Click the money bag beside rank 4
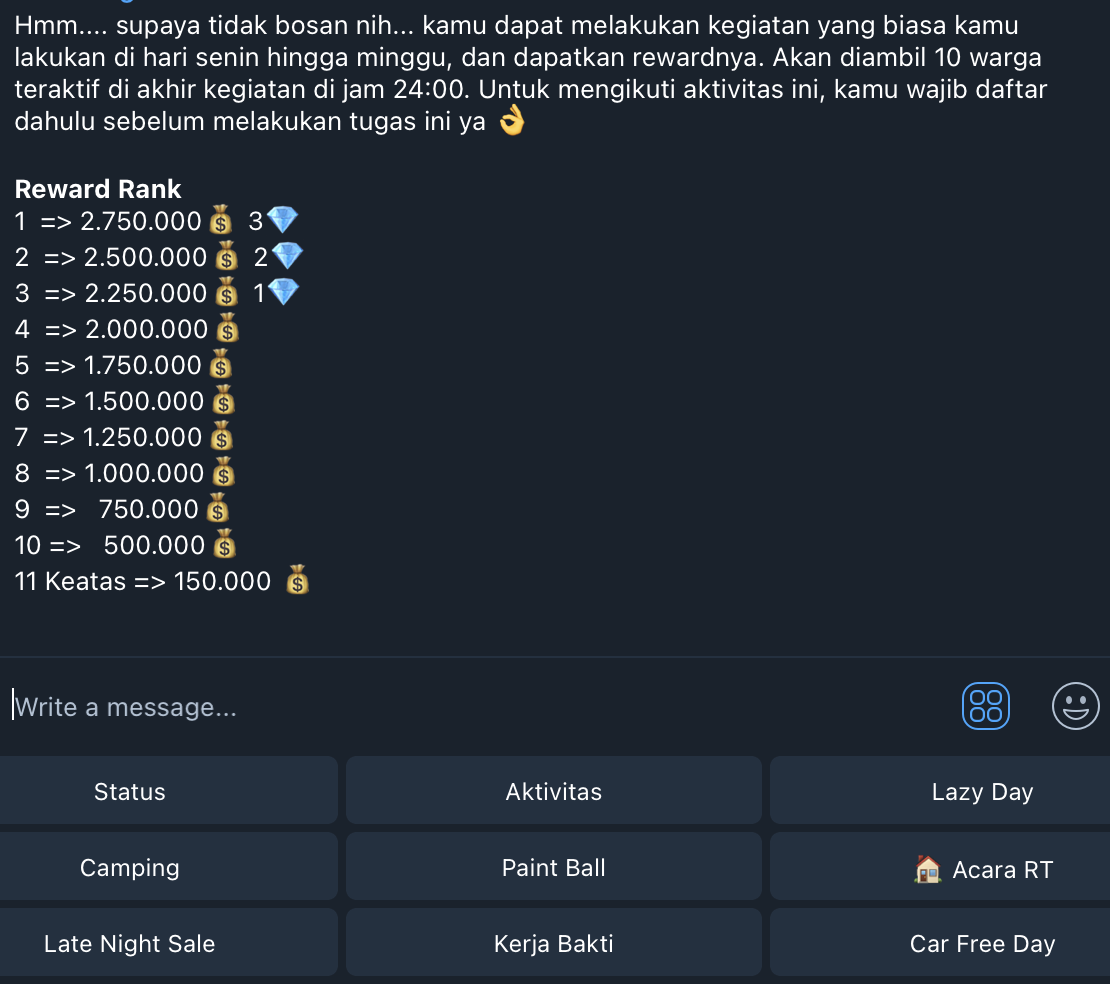Screen dimensions: 1110x984 tap(228, 328)
